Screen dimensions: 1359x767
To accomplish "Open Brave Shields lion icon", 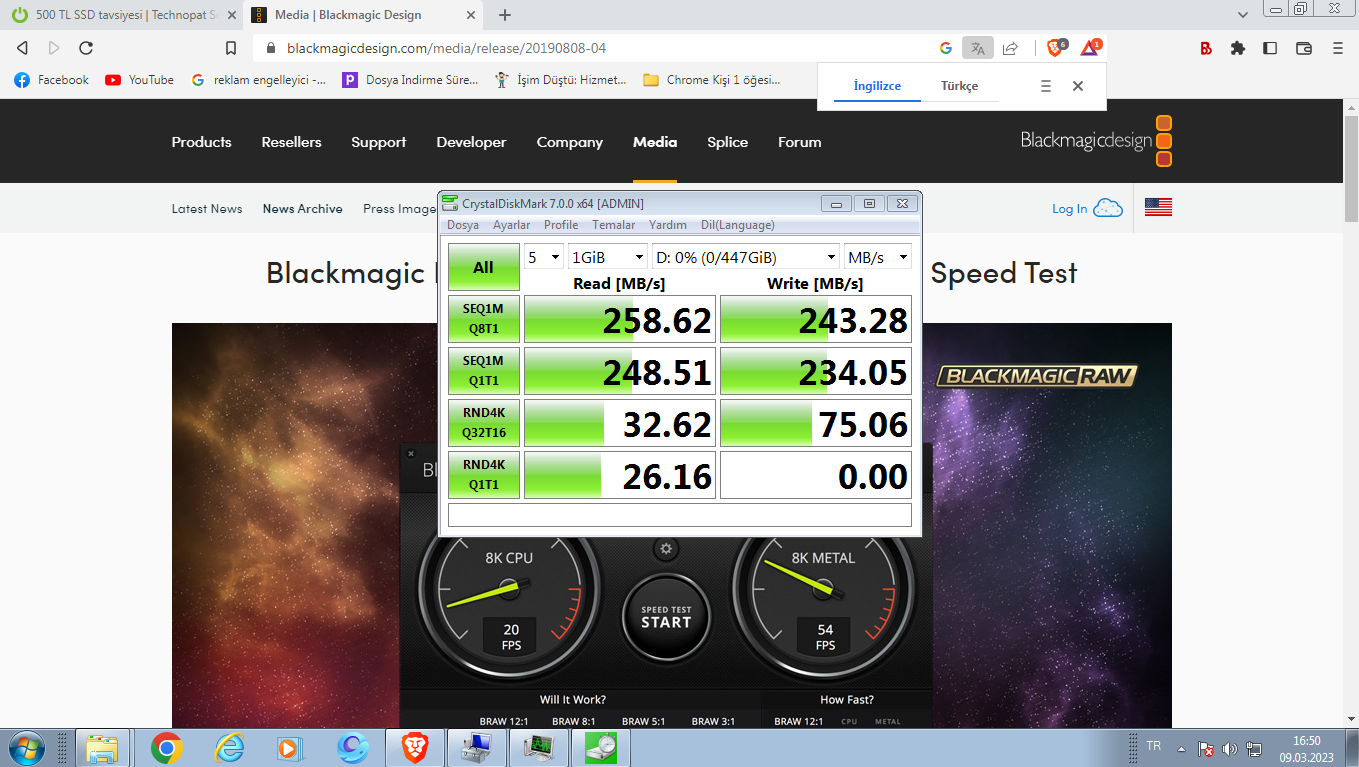I will 1056,47.
